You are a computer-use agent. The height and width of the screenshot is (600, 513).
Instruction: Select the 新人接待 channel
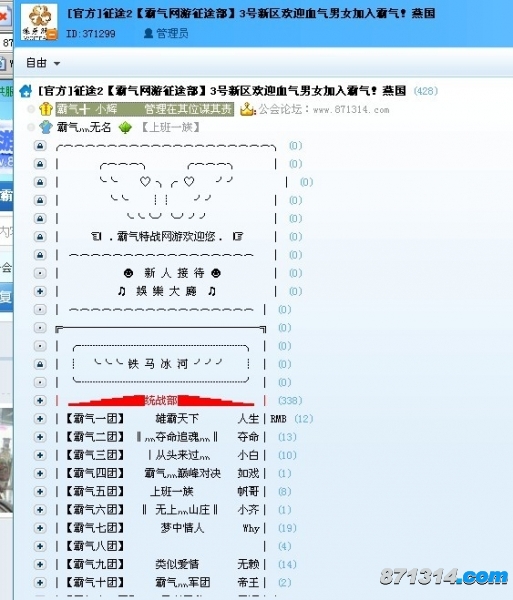(172, 273)
